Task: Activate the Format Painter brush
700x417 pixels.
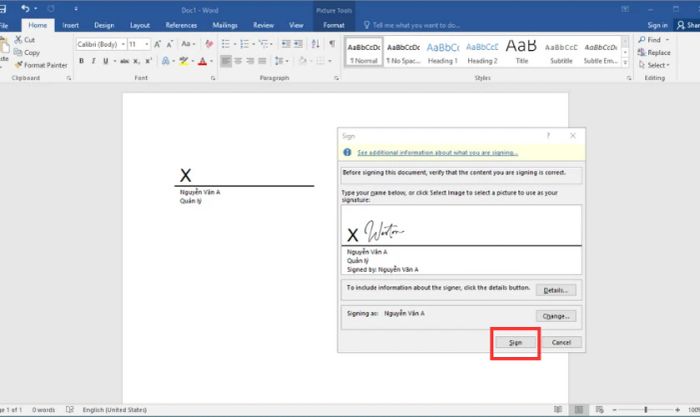Action: coord(41,65)
